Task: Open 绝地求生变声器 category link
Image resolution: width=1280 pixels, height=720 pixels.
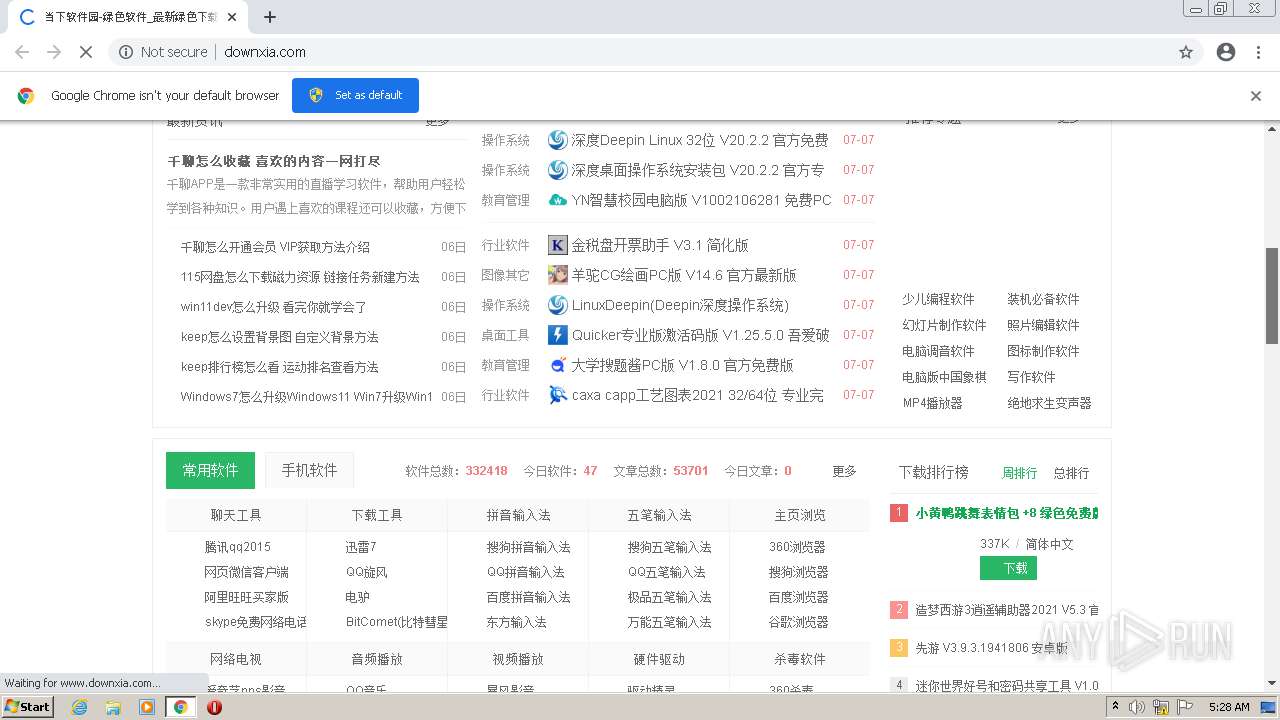Action: (1049, 403)
